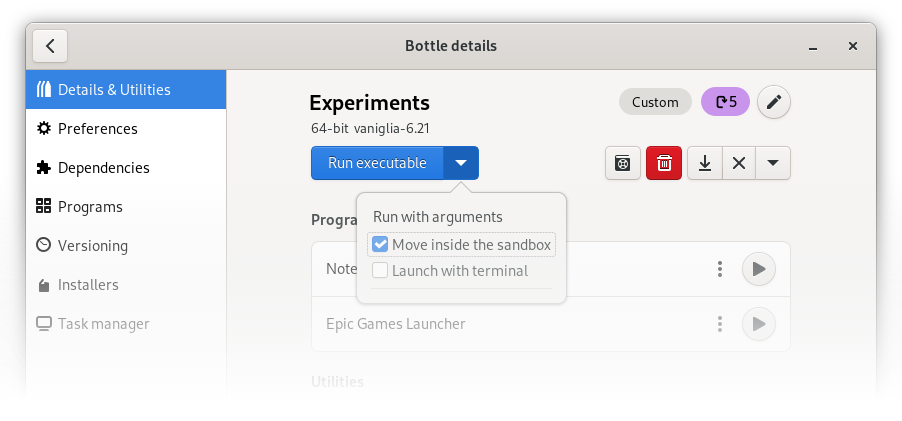The image size is (902, 421).
Task: Open Epic Games Launcher three-dot menu
Action: pyautogui.click(x=719, y=324)
